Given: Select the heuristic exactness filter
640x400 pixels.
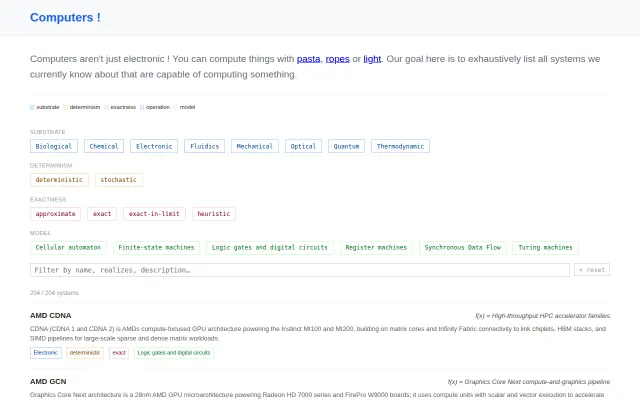Looking at the screenshot, I should point(214,214).
